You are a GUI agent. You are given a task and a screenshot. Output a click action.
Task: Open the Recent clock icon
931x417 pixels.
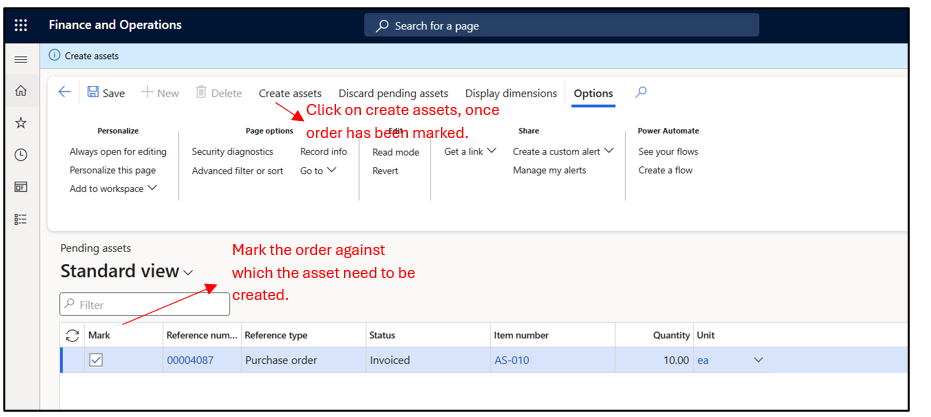point(21,155)
